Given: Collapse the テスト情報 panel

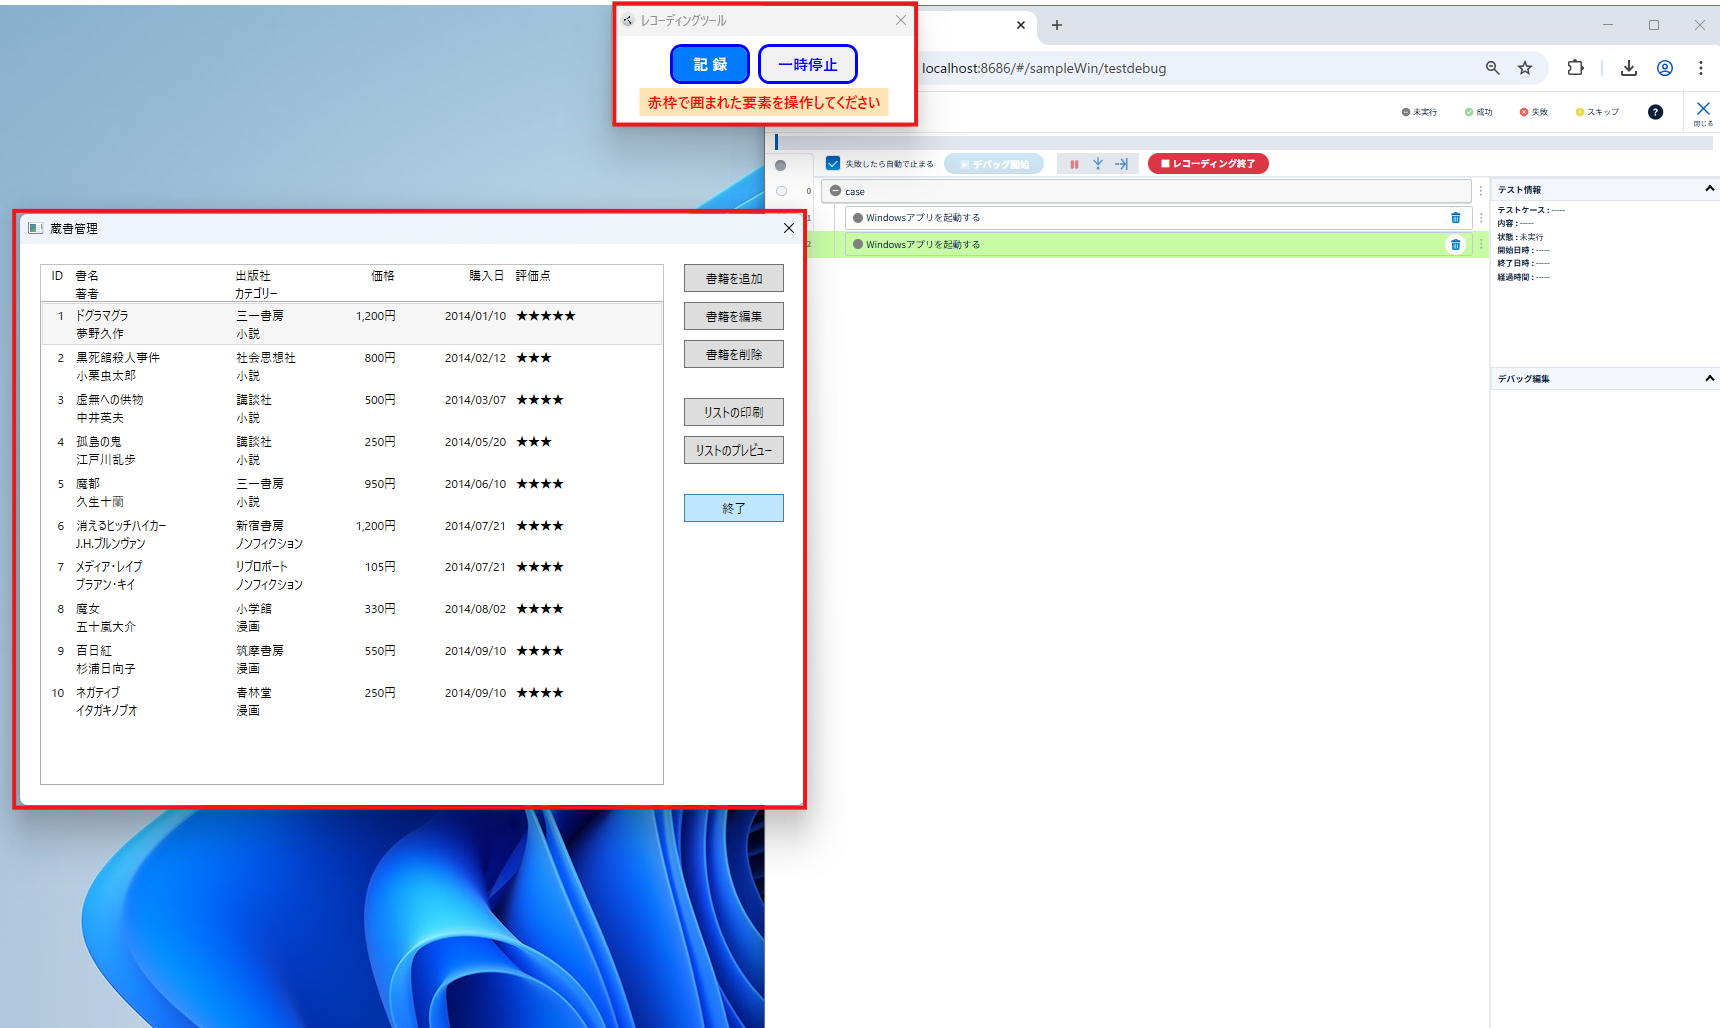Looking at the screenshot, I should pos(1709,189).
